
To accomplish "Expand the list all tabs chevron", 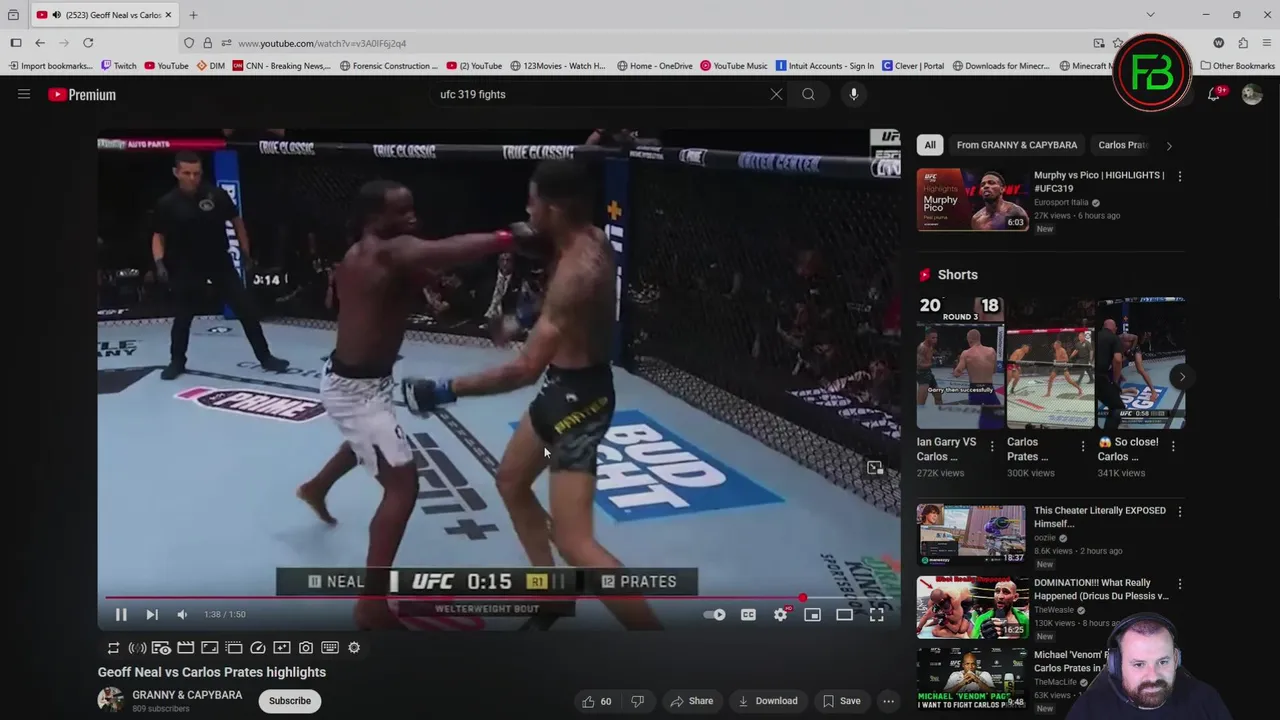I will click(1150, 15).
